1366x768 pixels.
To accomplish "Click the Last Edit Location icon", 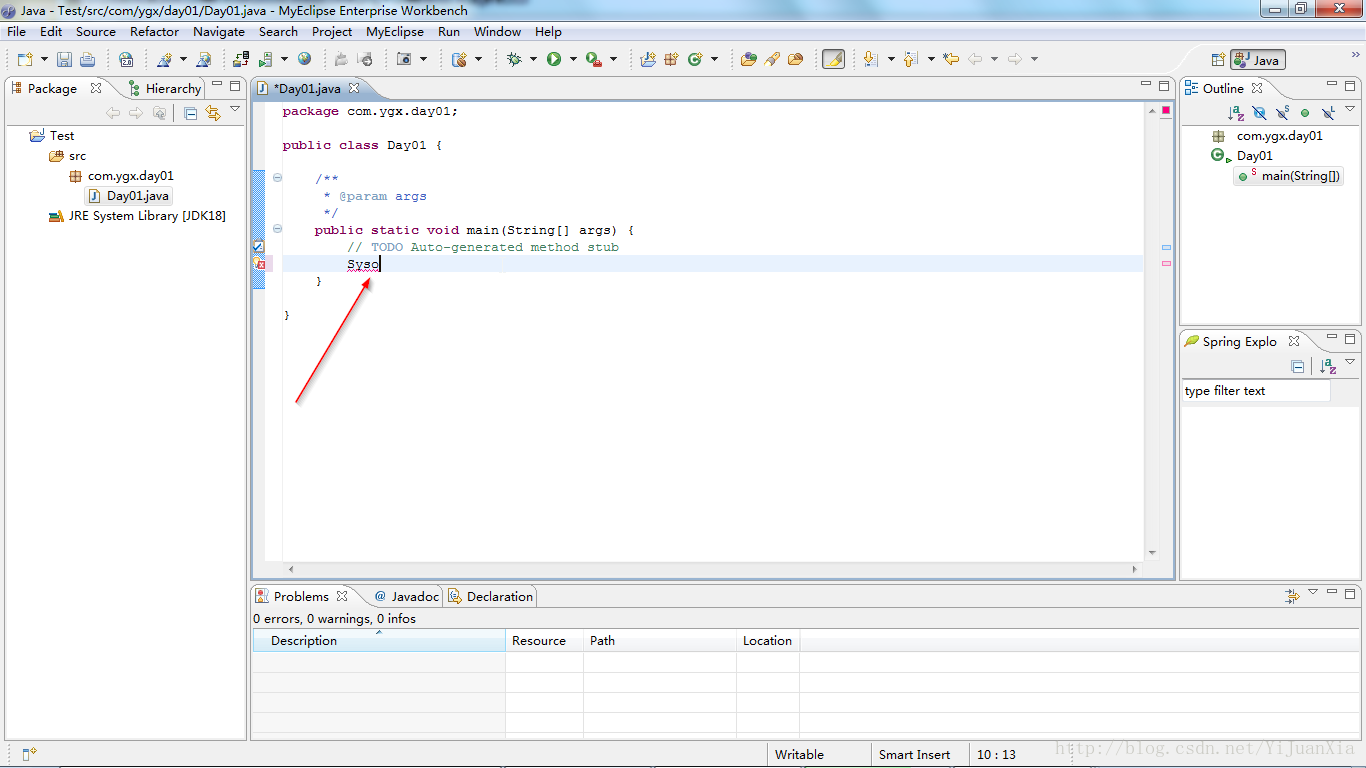I will [x=951, y=59].
